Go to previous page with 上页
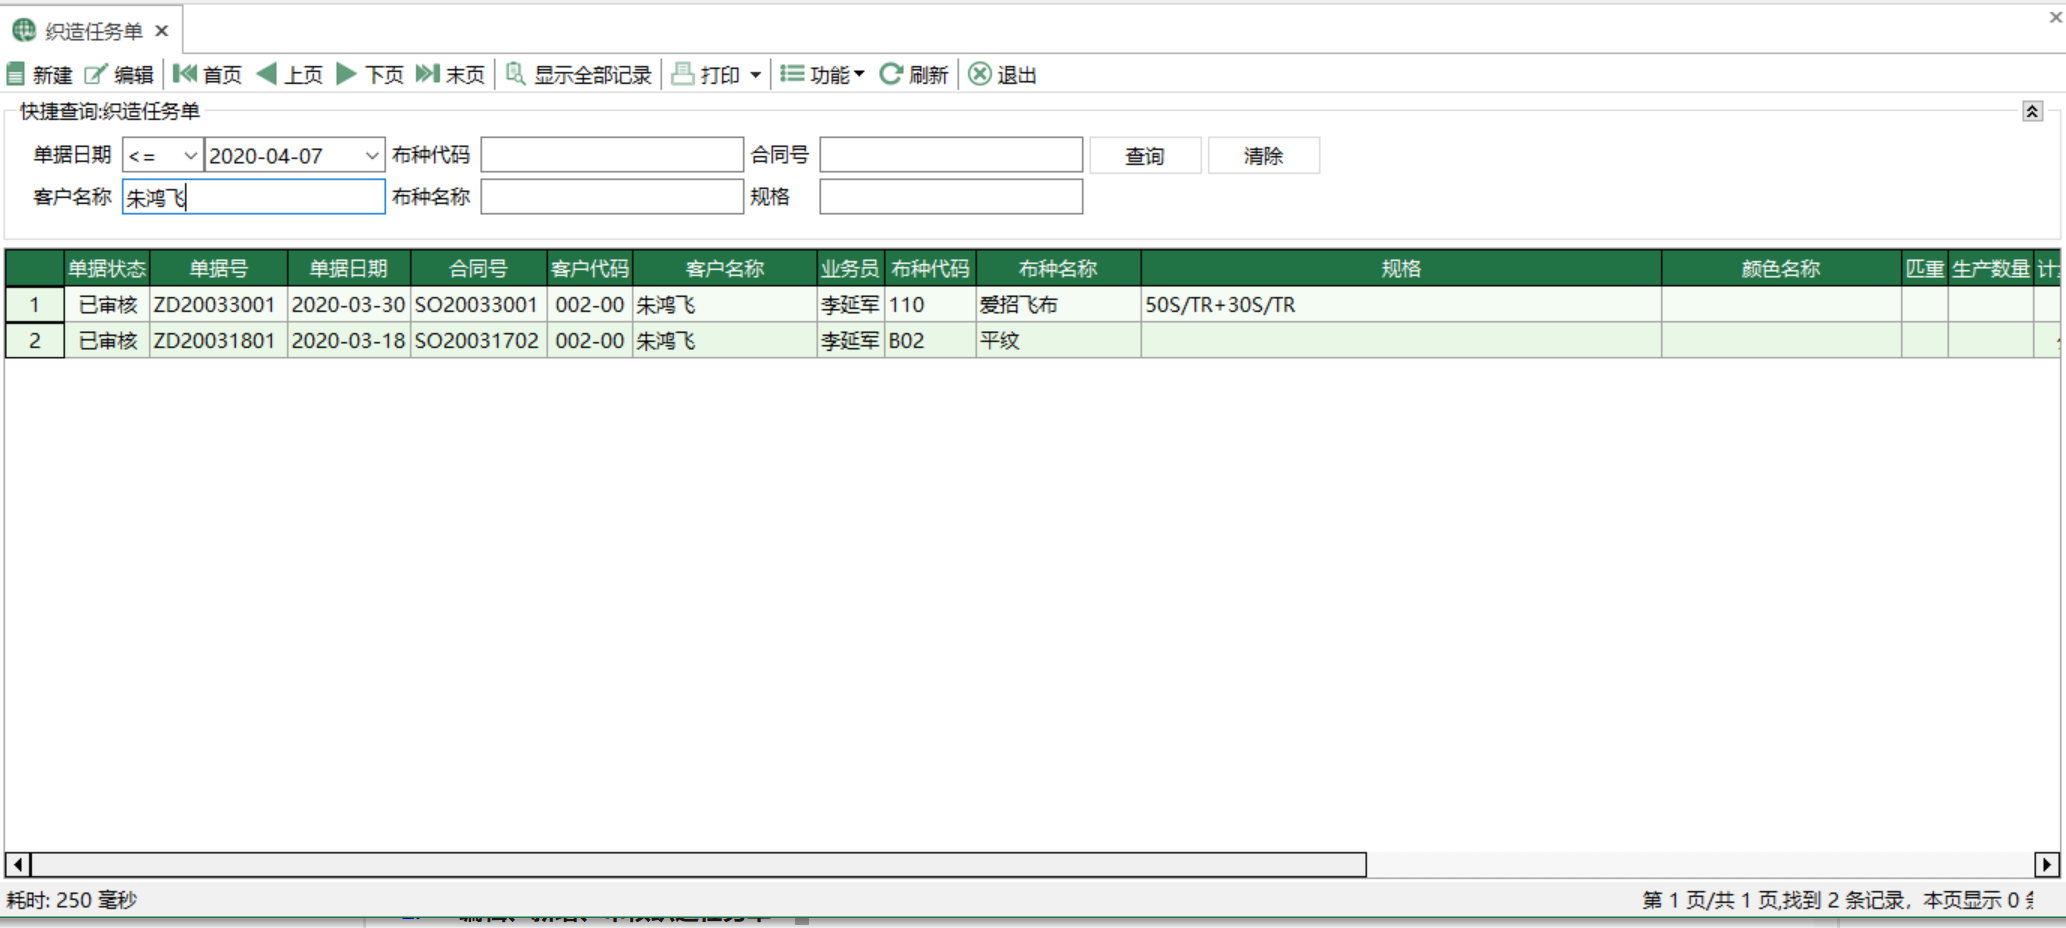This screenshot has height=928, width=2066. coord(290,74)
